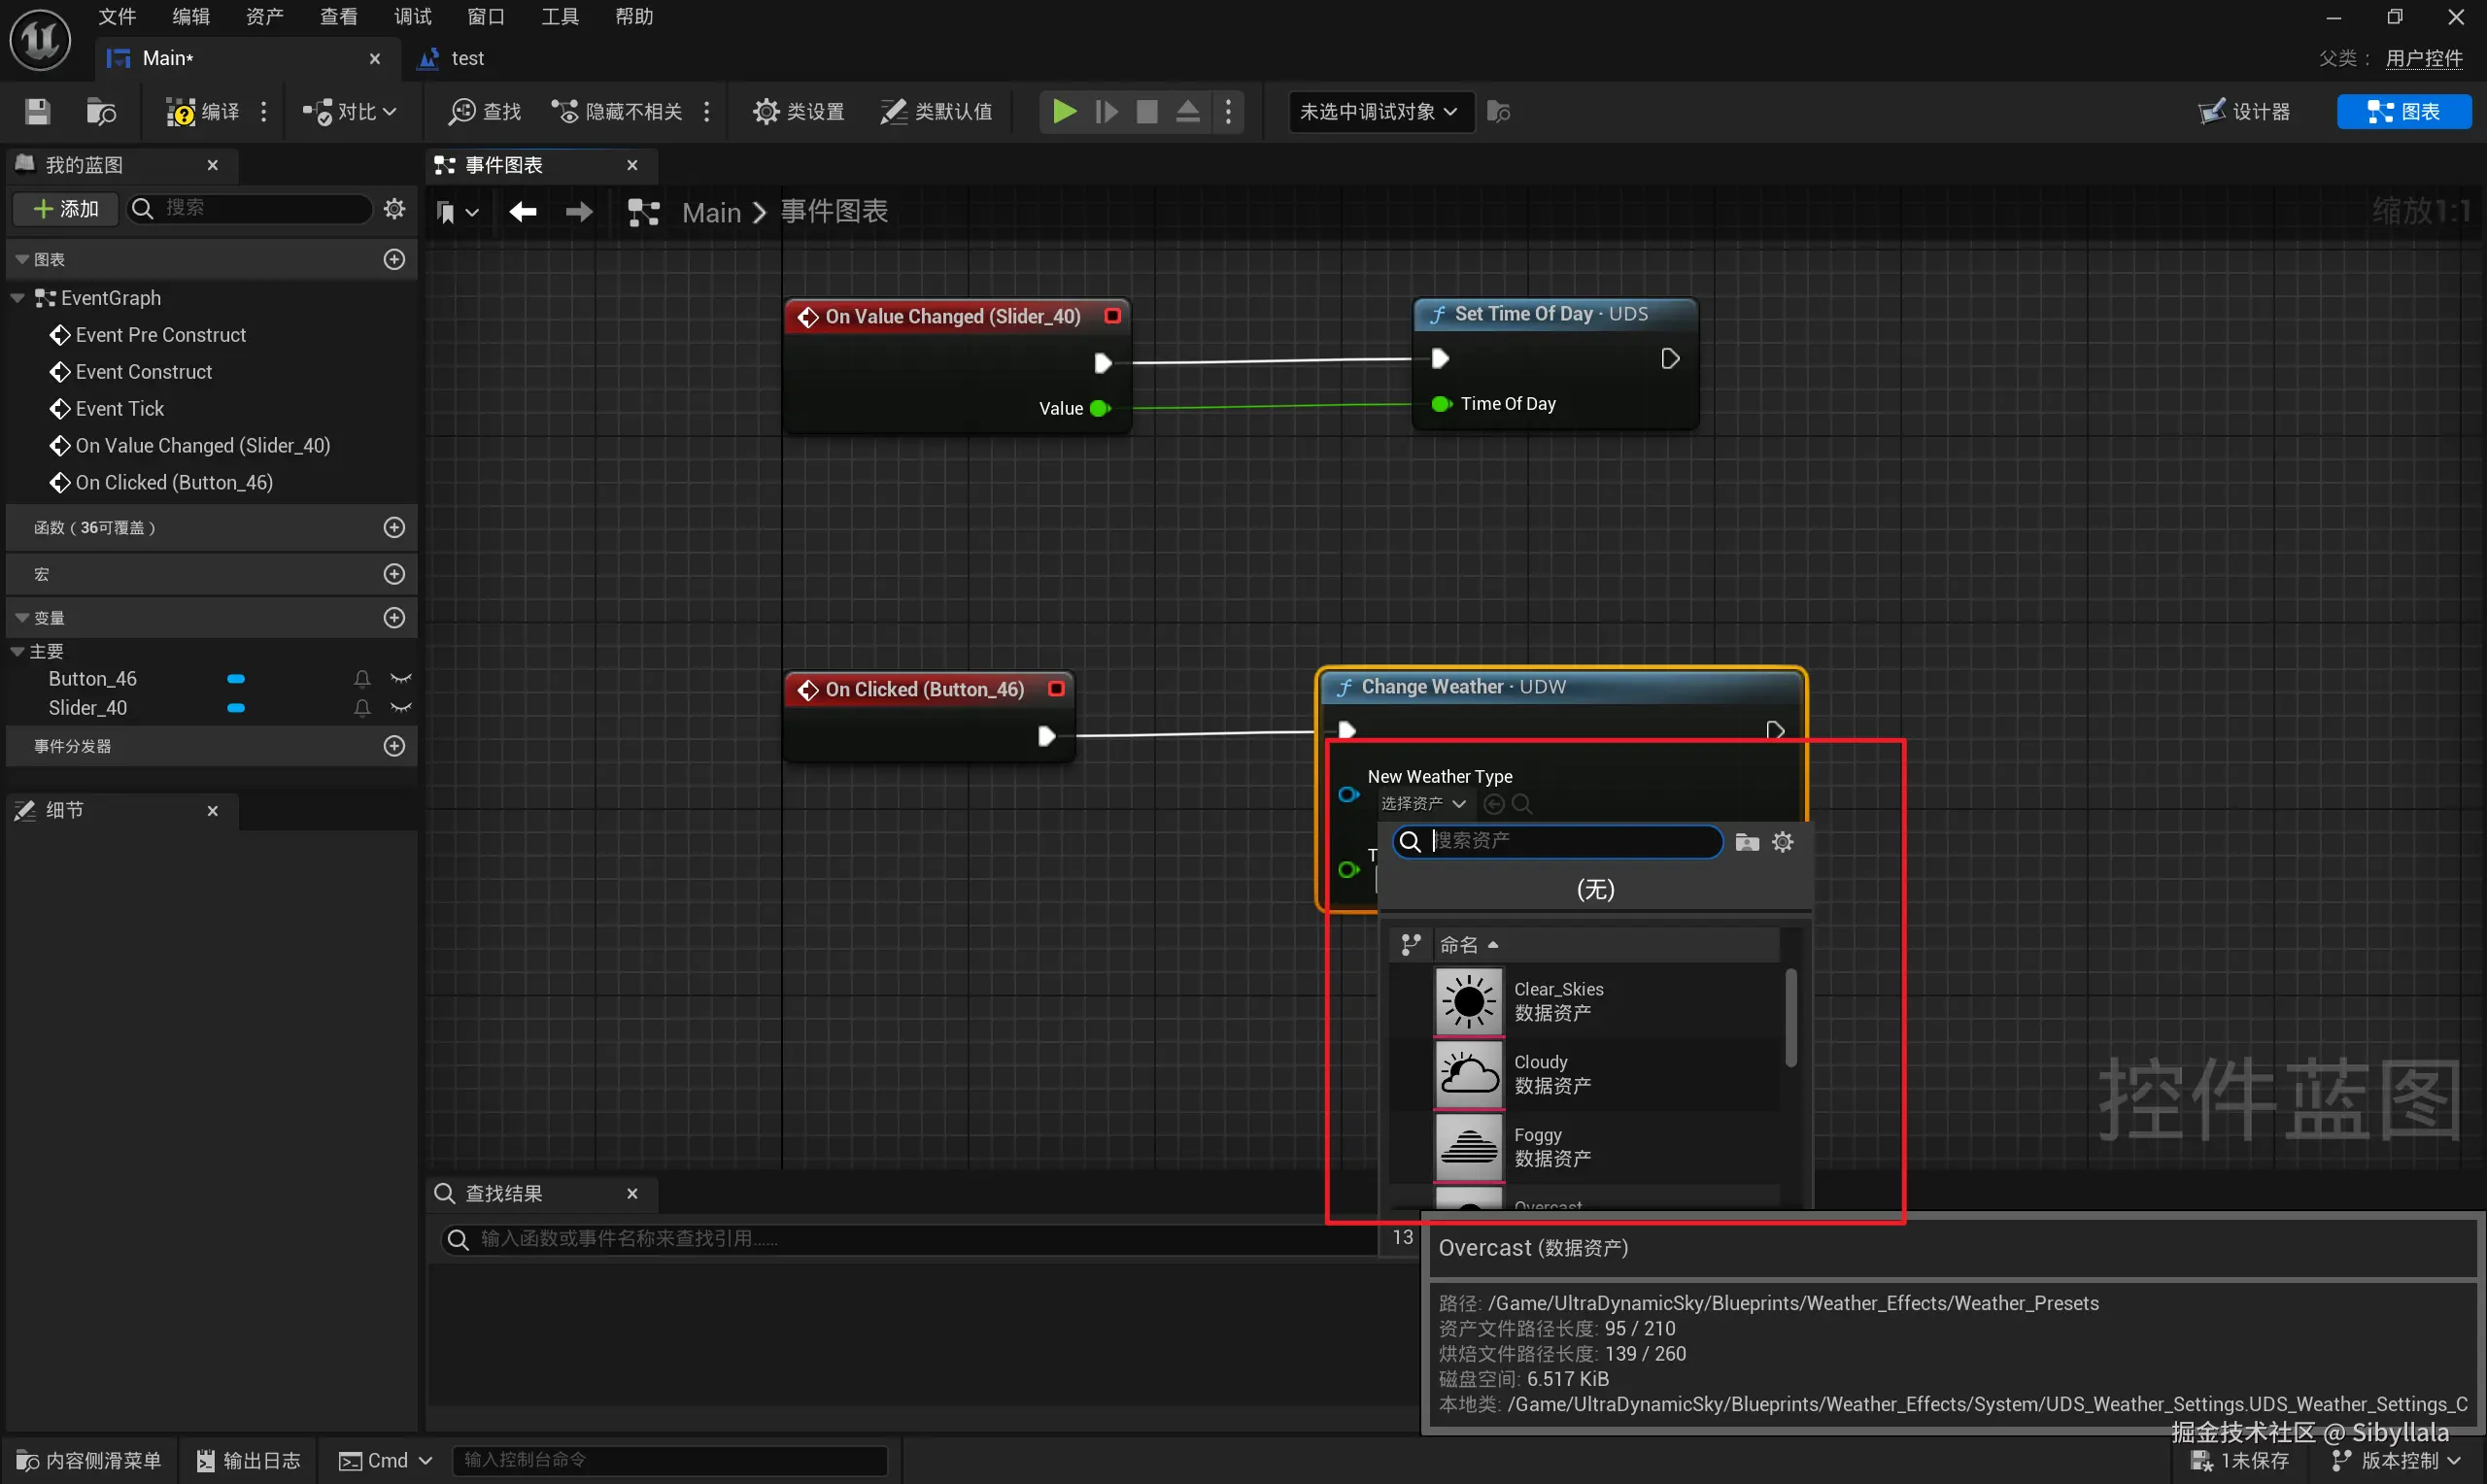2487x1484 pixels.
Task: Select the Cloudy weather asset thumbnail
Action: 1468,1075
